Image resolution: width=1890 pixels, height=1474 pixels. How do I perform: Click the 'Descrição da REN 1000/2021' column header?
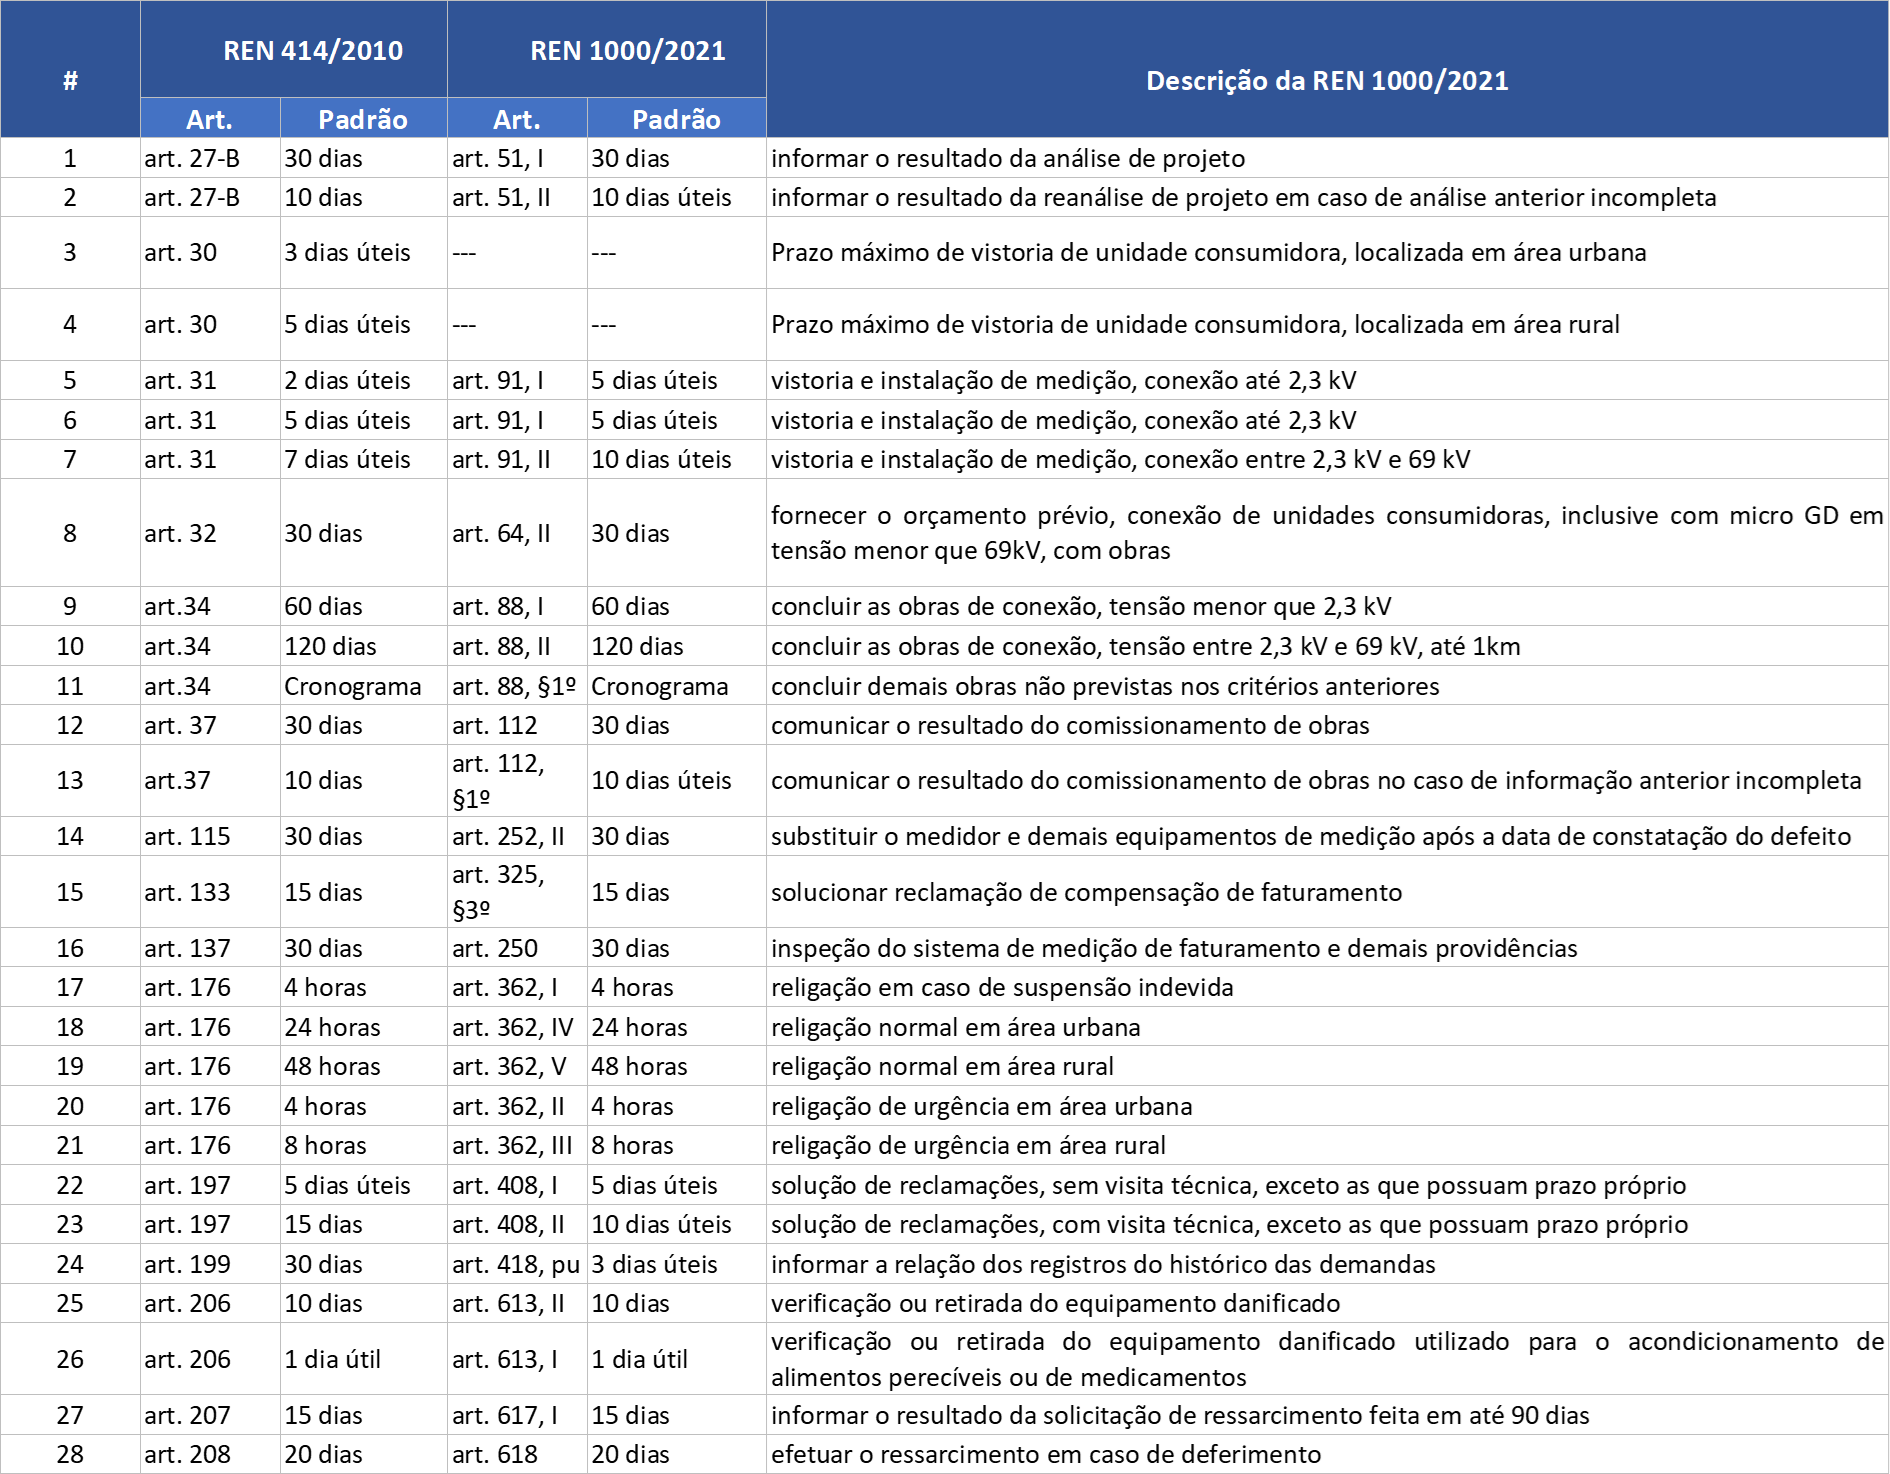click(1326, 80)
